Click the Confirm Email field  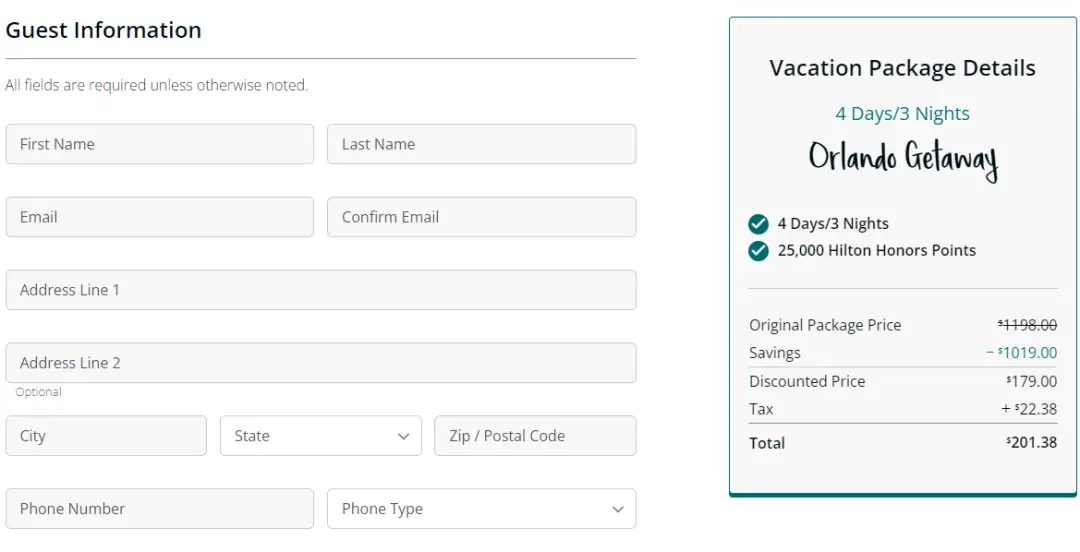(x=481, y=217)
